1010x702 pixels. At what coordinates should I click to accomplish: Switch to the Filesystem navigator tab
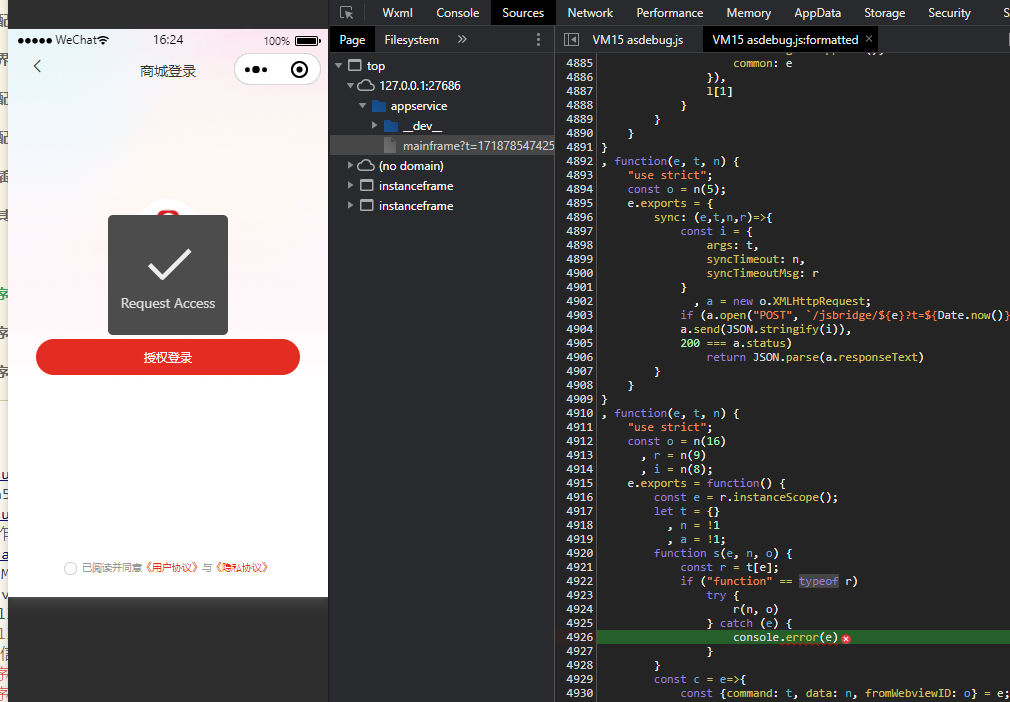point(412,40)
